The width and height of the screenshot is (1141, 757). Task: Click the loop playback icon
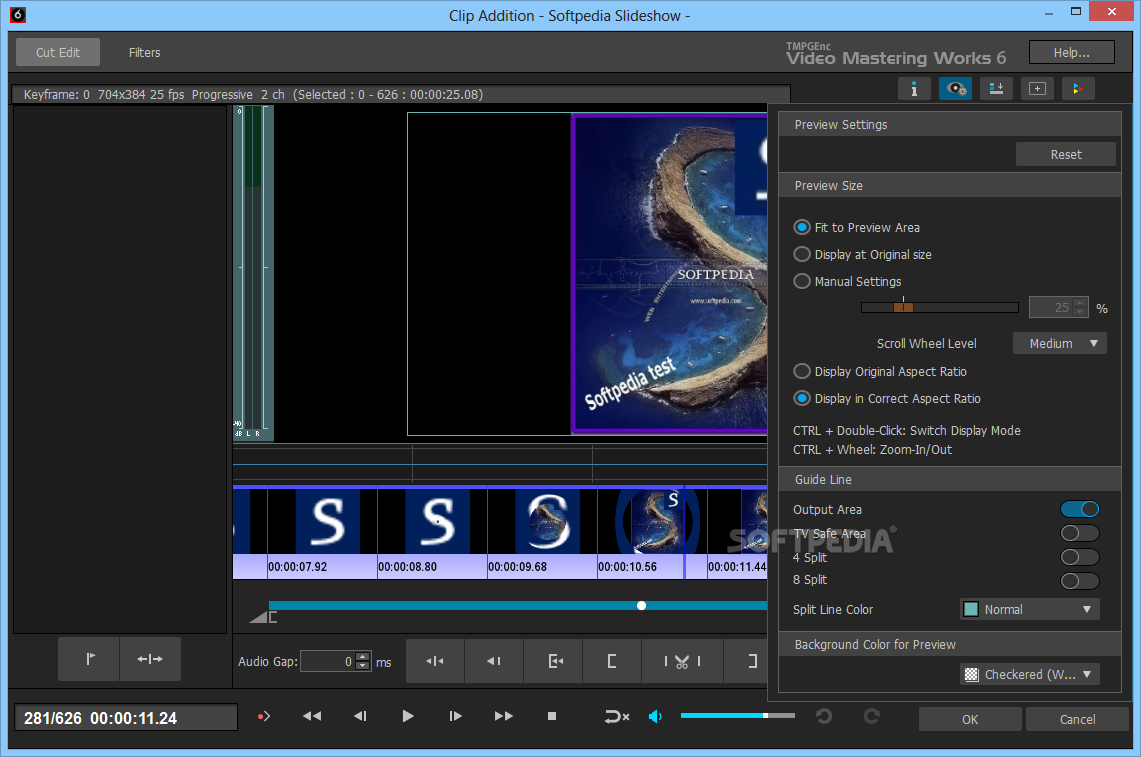pyautogui.click(x=616, y=716)
